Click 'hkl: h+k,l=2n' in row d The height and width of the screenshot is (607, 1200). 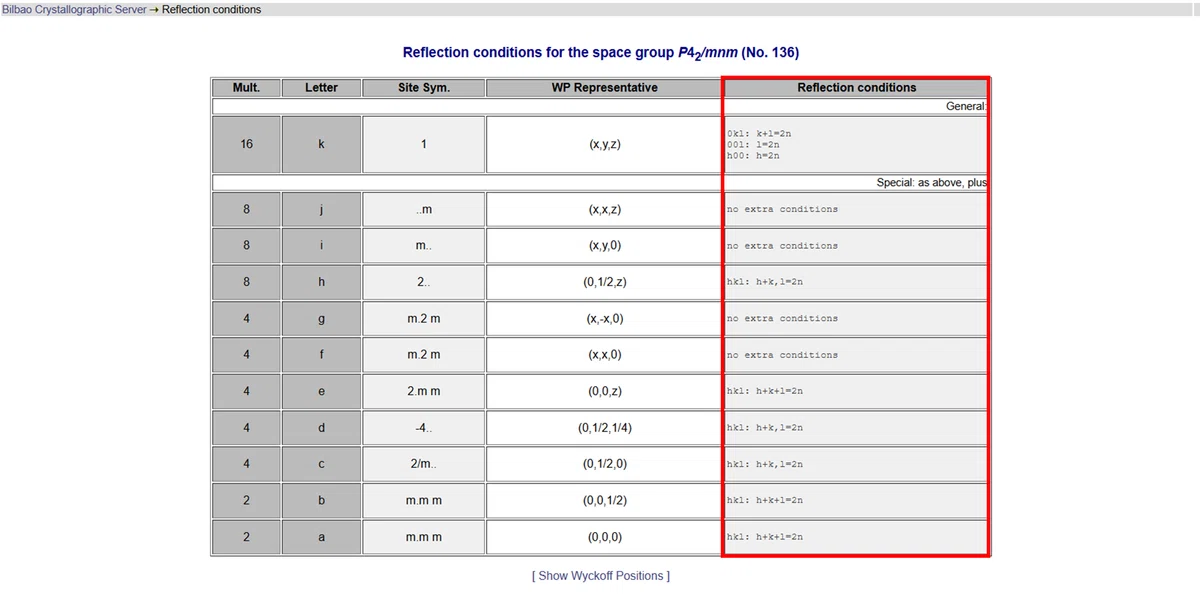(x=765, y=428)
